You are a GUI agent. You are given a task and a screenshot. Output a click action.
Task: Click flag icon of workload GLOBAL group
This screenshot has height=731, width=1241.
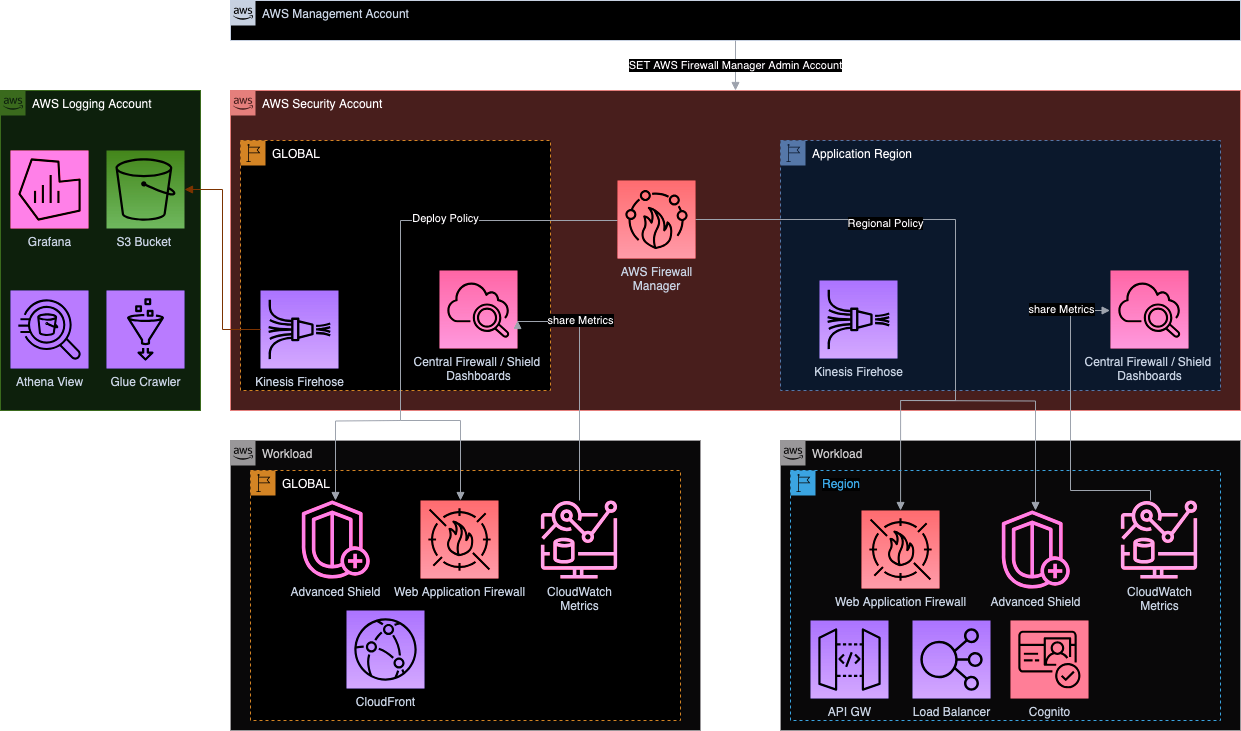pos(263,483)
